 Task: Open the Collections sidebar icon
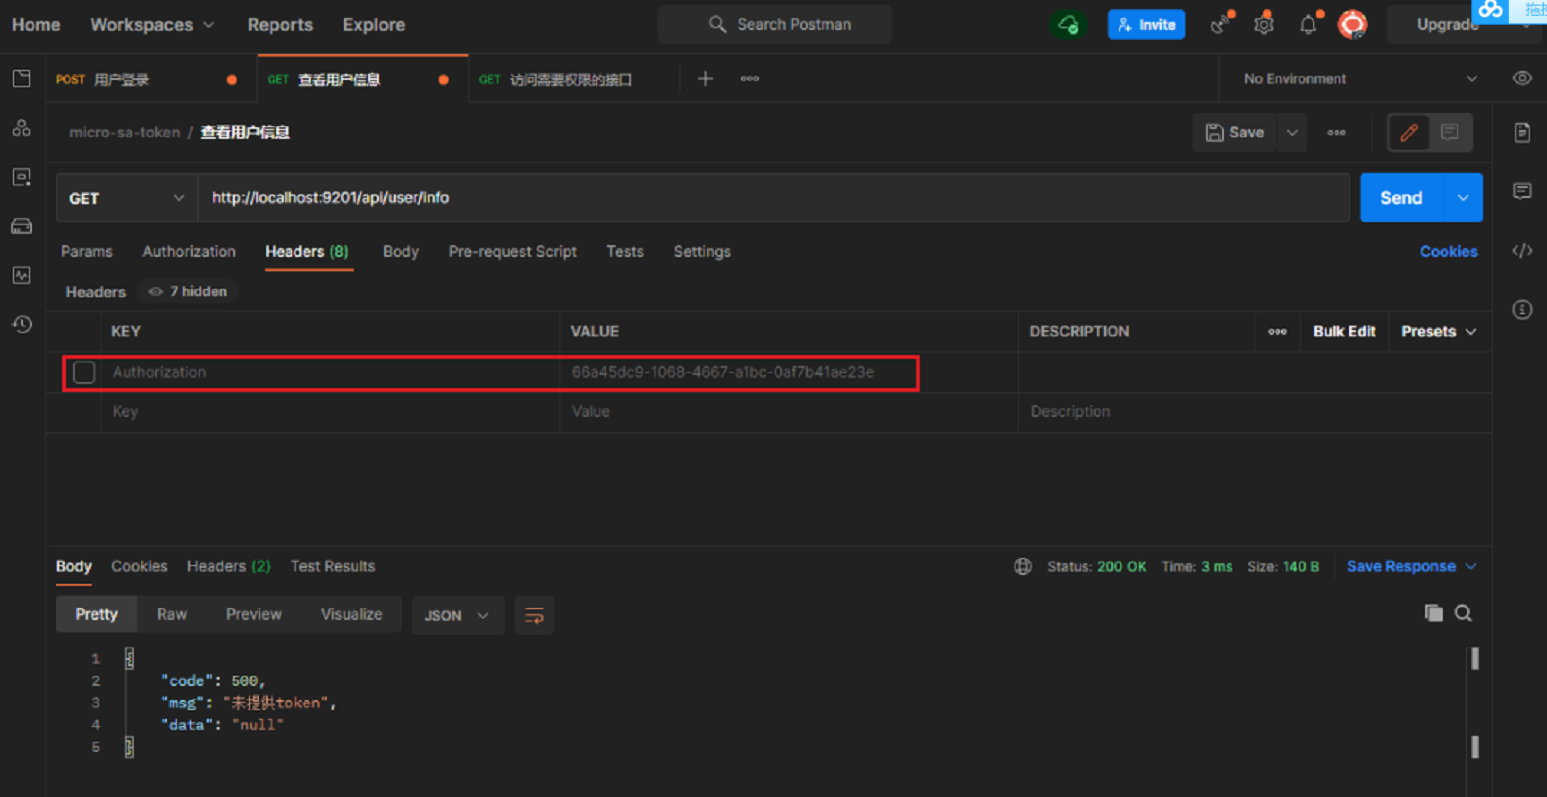click(x=22, y=79)
